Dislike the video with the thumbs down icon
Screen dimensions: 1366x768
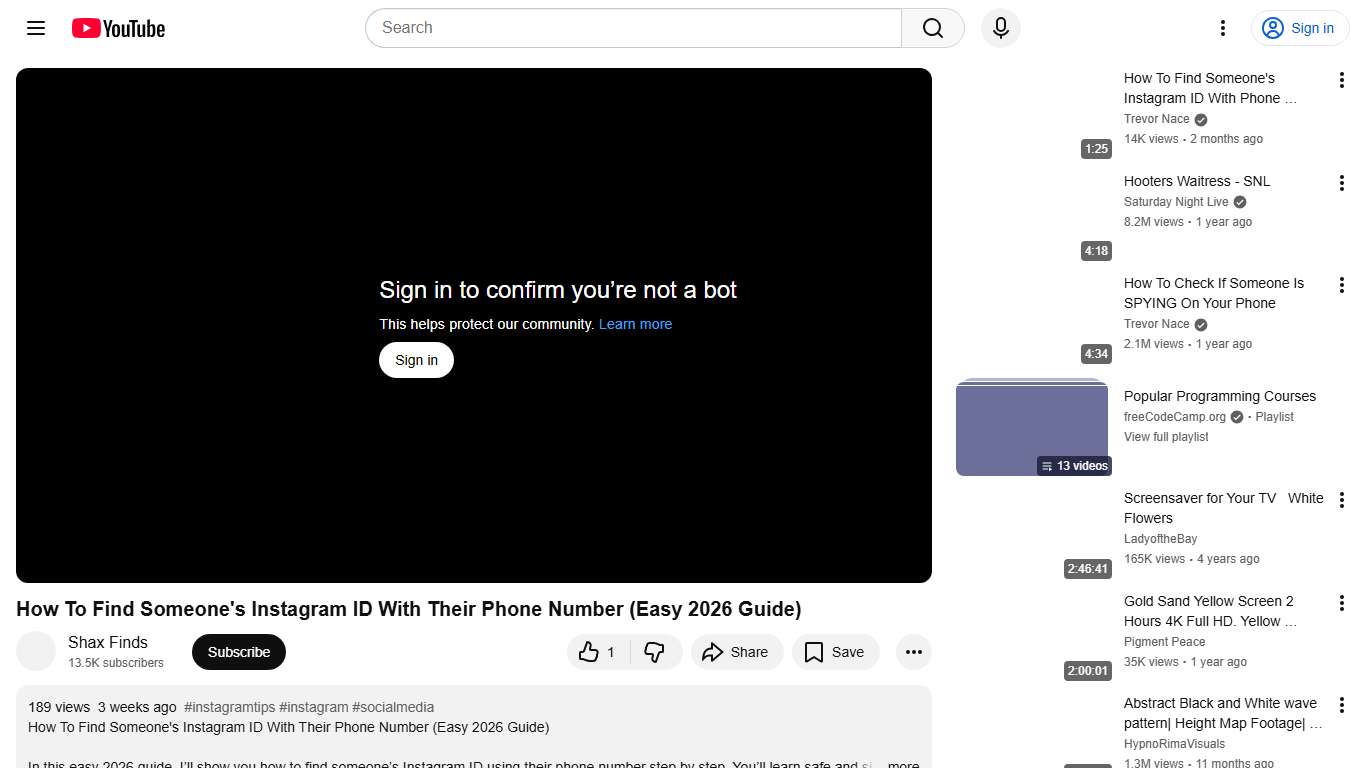656,651
